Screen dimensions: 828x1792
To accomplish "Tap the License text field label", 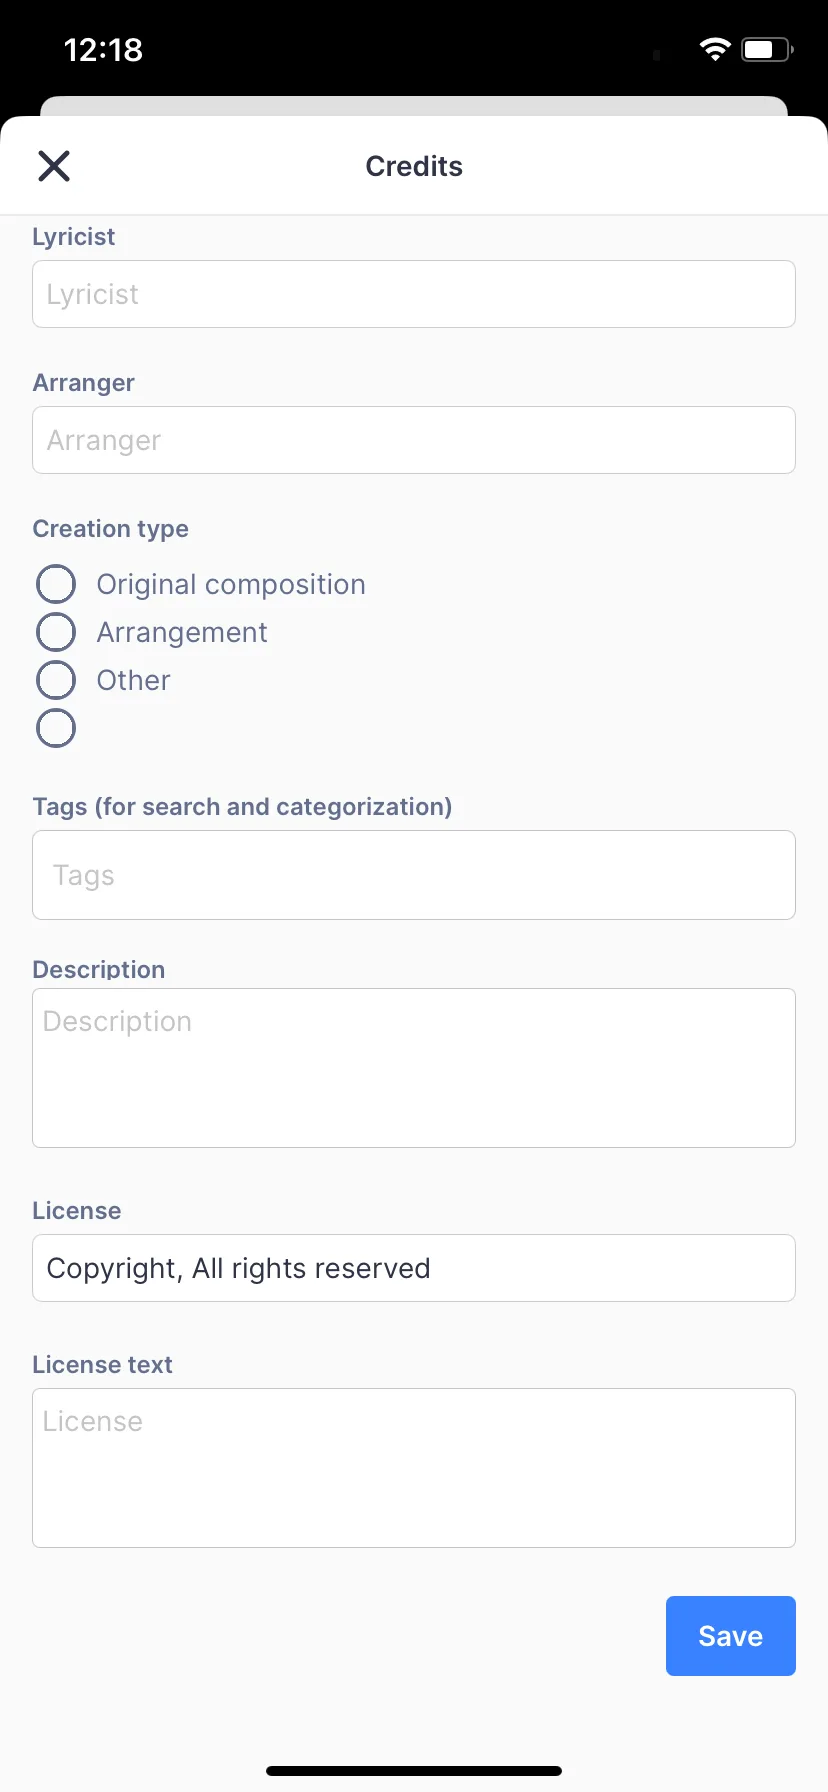I will click(x=102, y=1365).
